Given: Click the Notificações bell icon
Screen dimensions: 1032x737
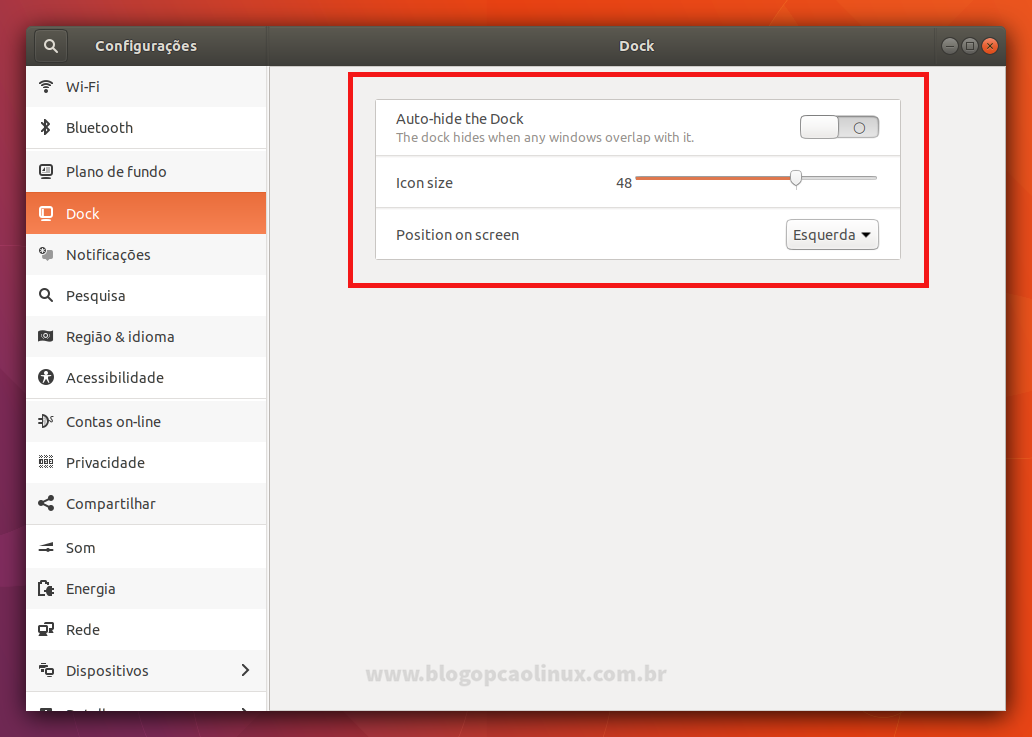Looking at the screenshot, I should (x=46, y=254).
